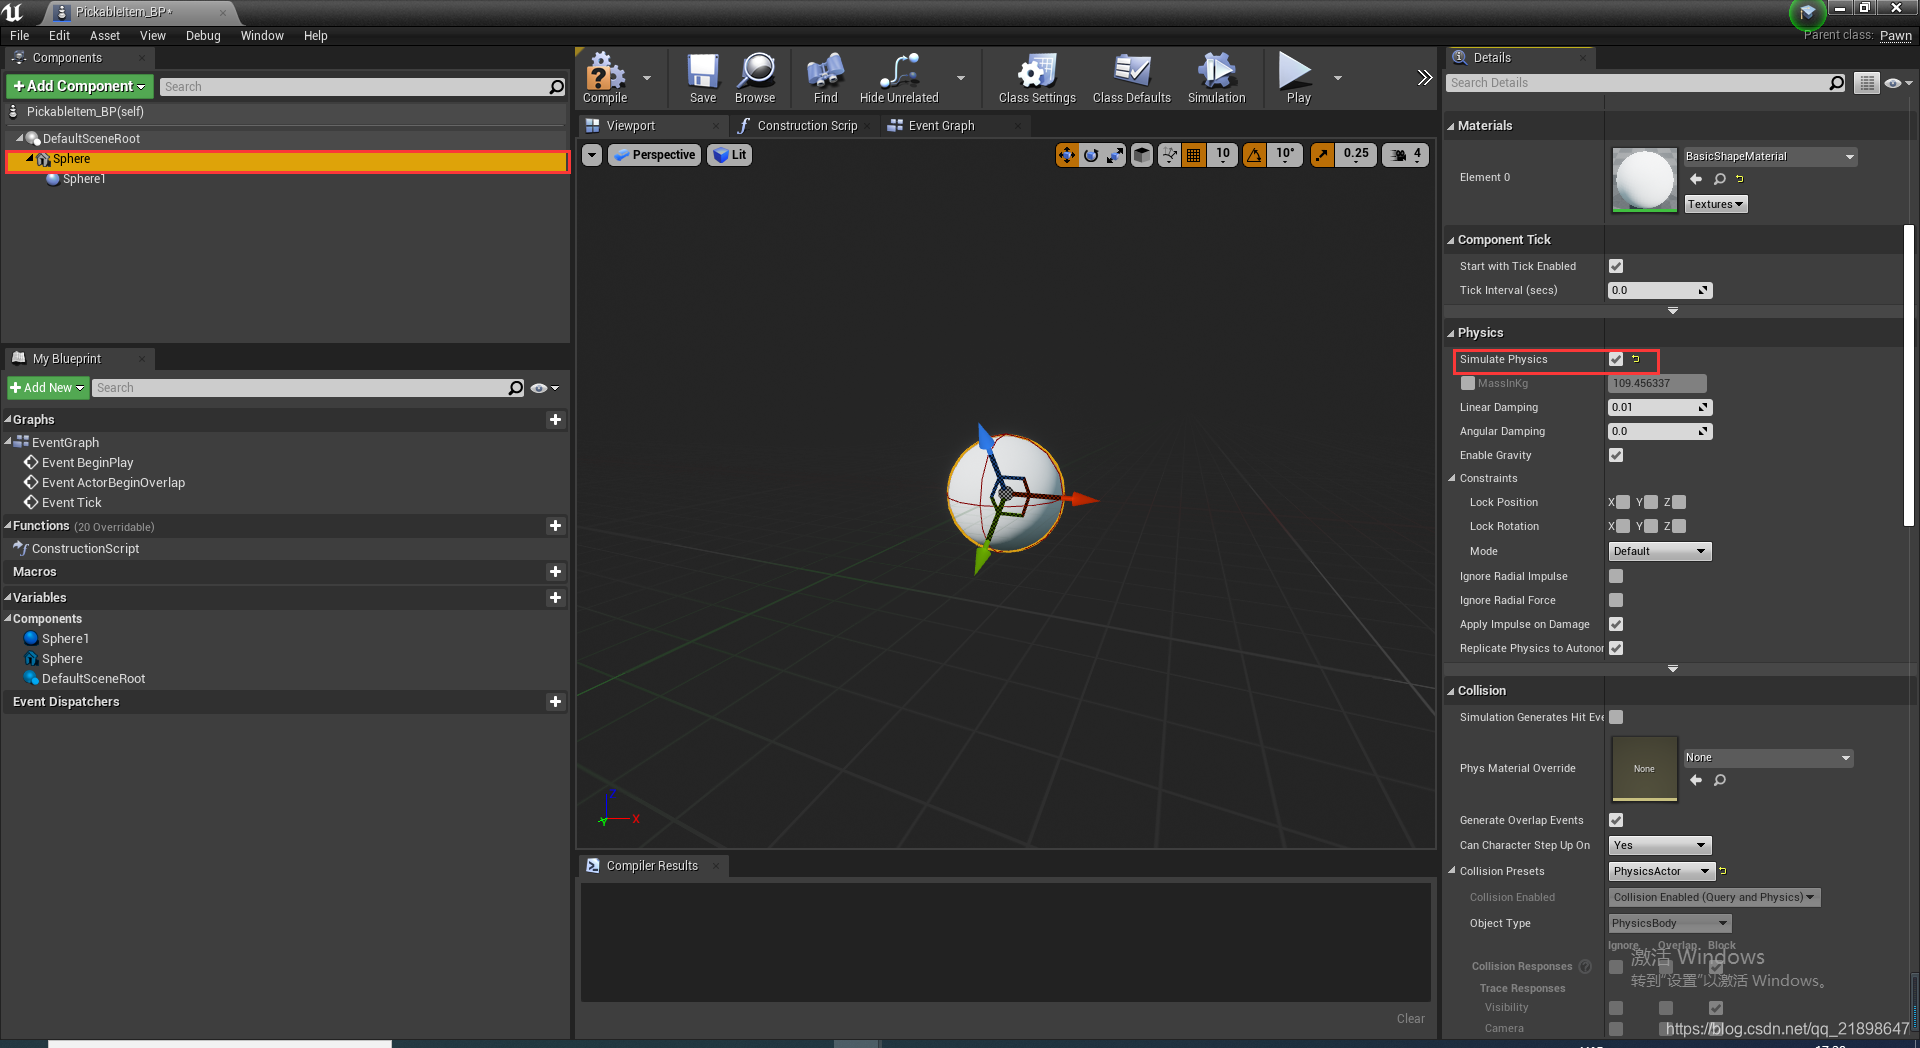1920x1048 pixels.
Task: Disable Generate Overlap Events in Collision
Action: coord(1616,819)
